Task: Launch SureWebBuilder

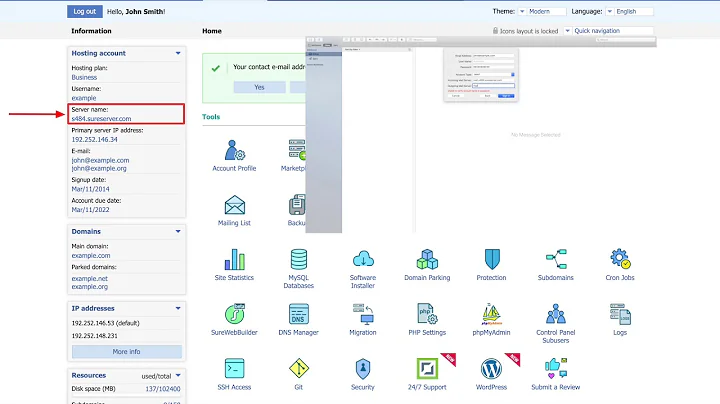Action: [234, 320]
